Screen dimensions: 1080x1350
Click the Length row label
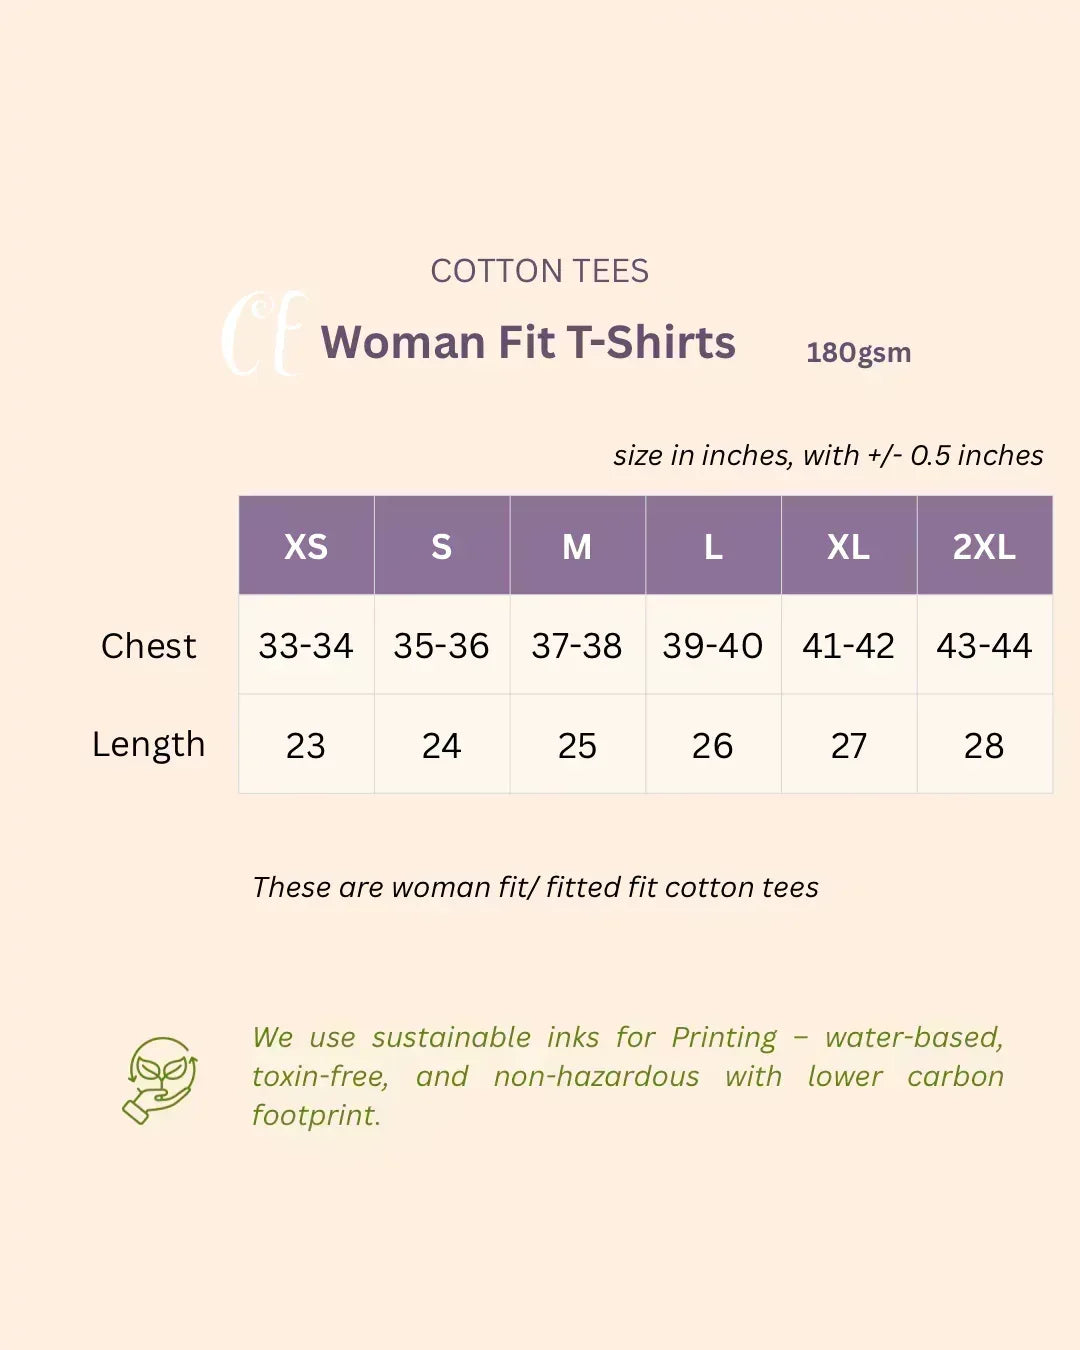click(x=148, y=745)
